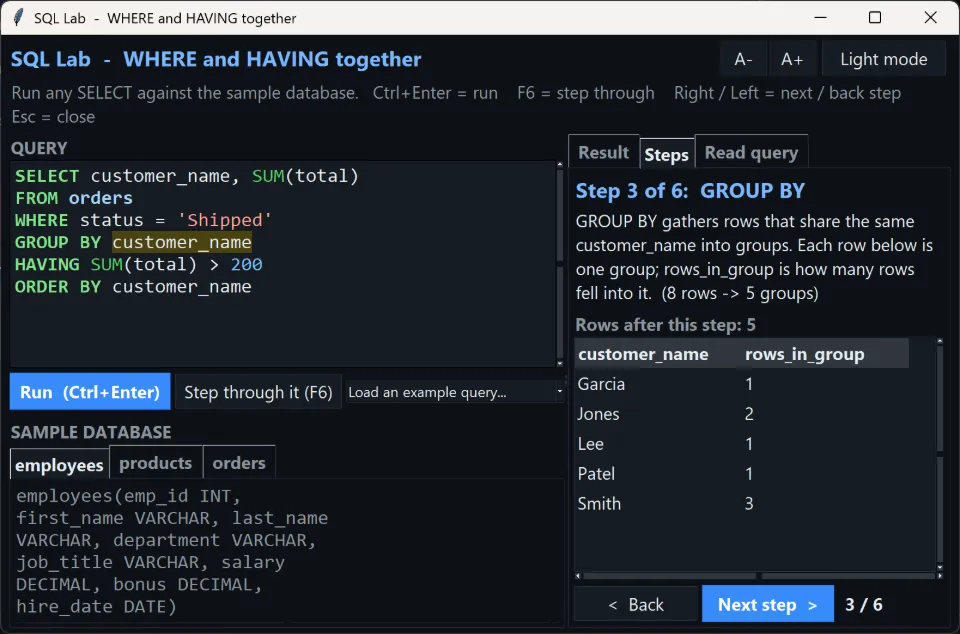Click the scroll-up arrow of query editor
Screen dimensions: 960x634
coord(560,165)
